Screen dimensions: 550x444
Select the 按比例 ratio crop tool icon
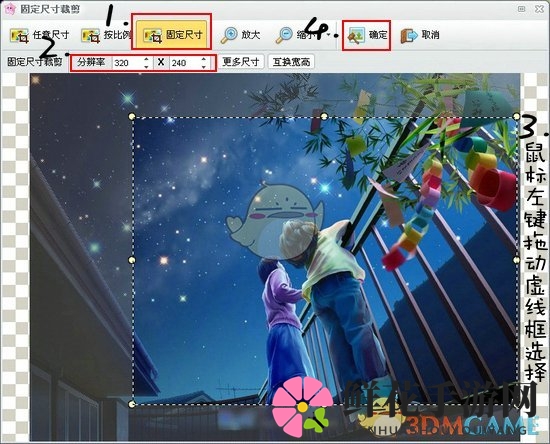point(90,35)
